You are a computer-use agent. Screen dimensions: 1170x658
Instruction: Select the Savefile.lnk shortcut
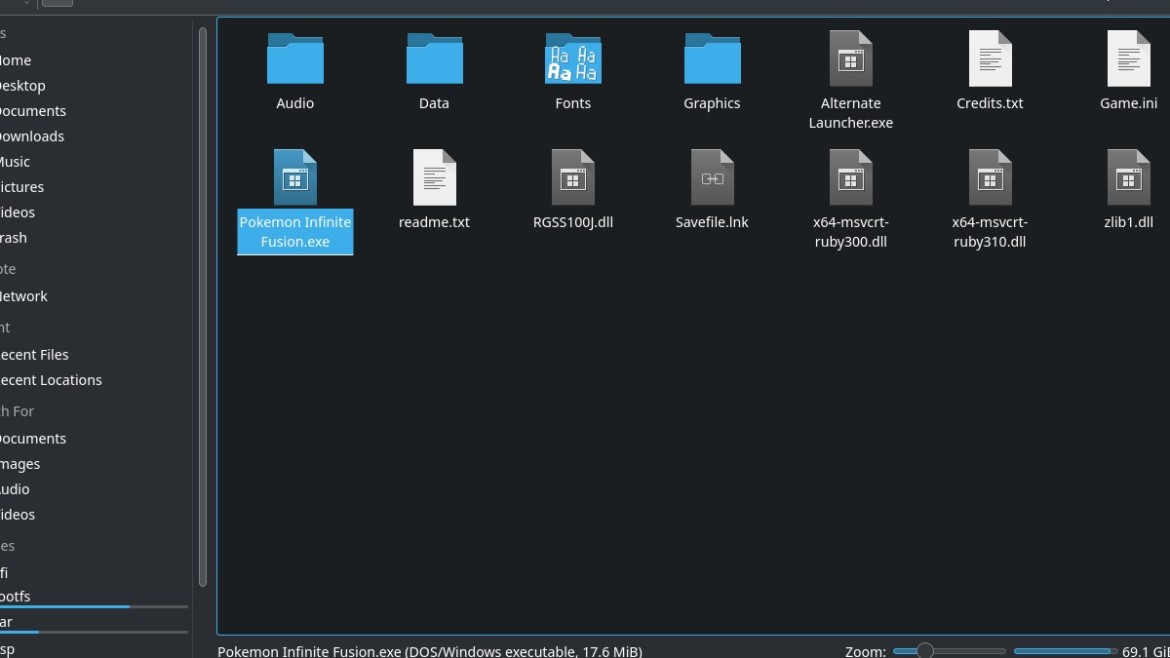712,178
